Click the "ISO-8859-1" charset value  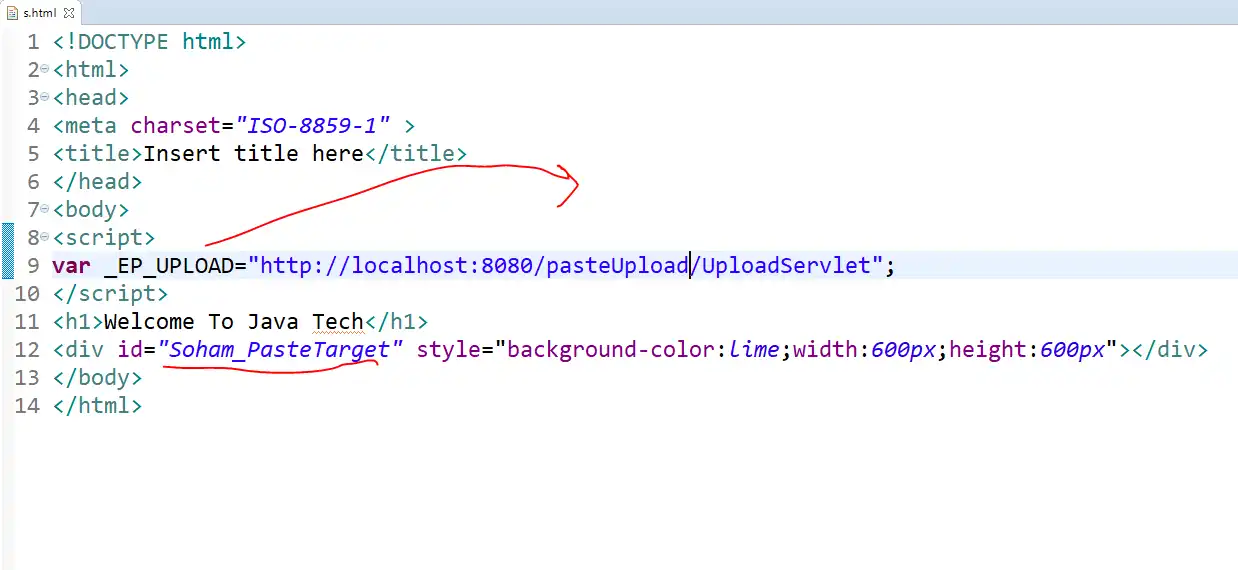(x=312, y=126)
